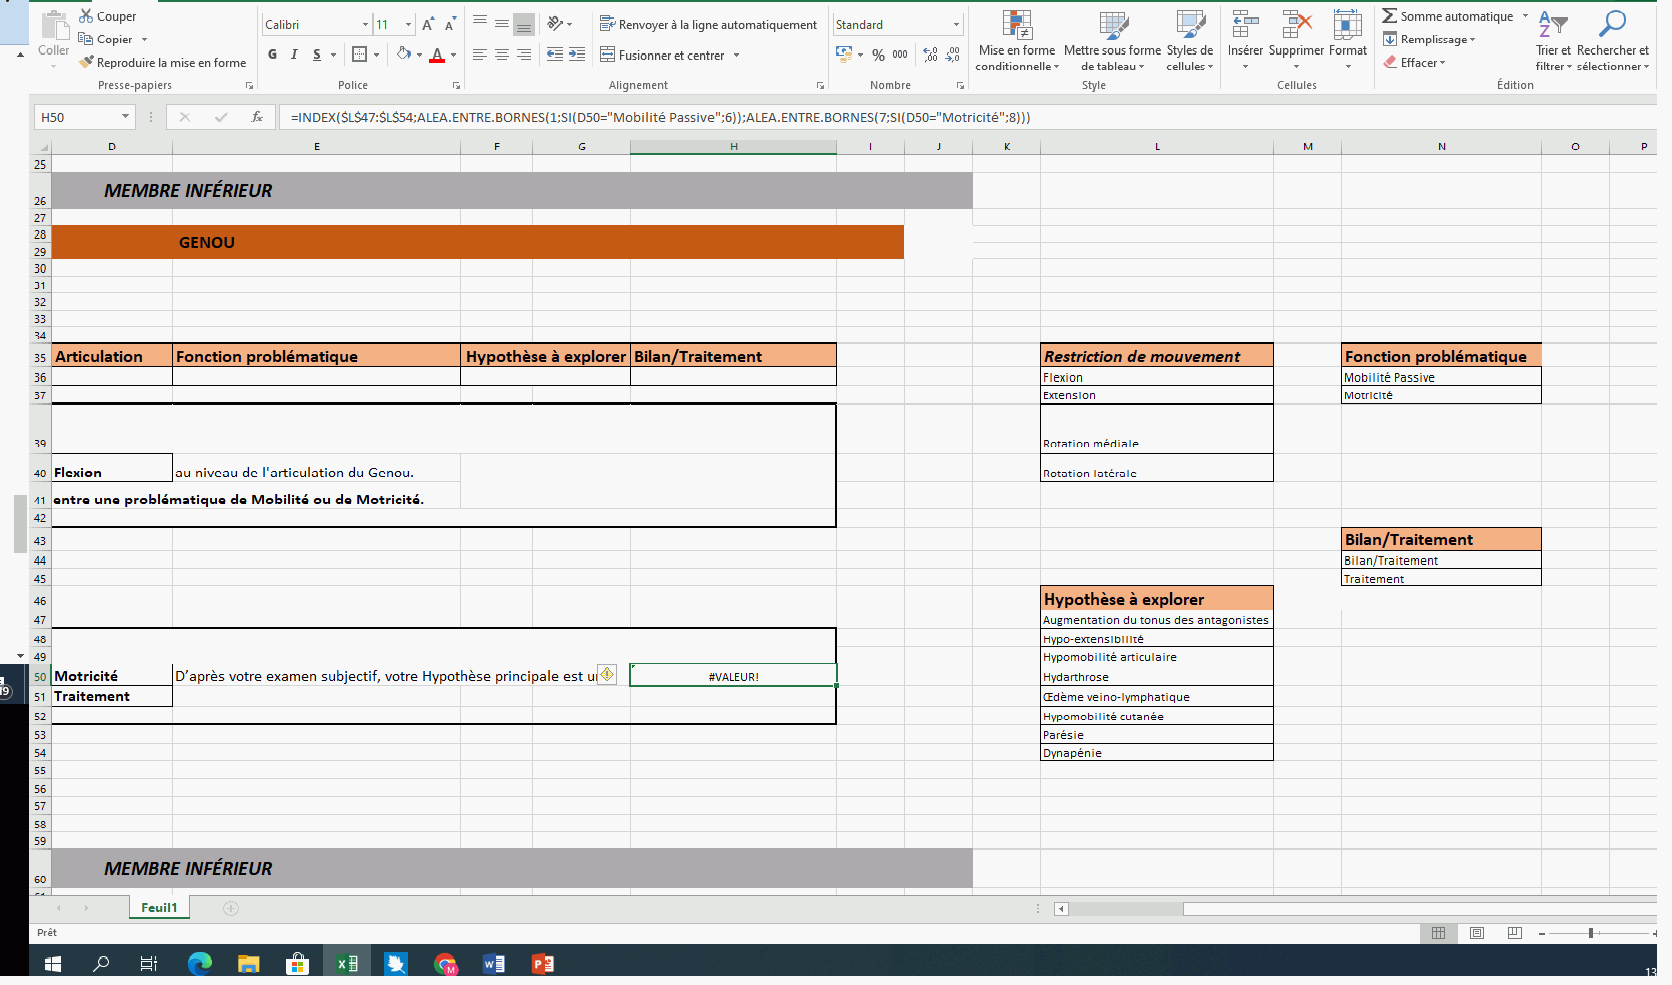Click the borders icon in Police group
The height and width of the screenshot is (985, 1672).
point(360,54)
